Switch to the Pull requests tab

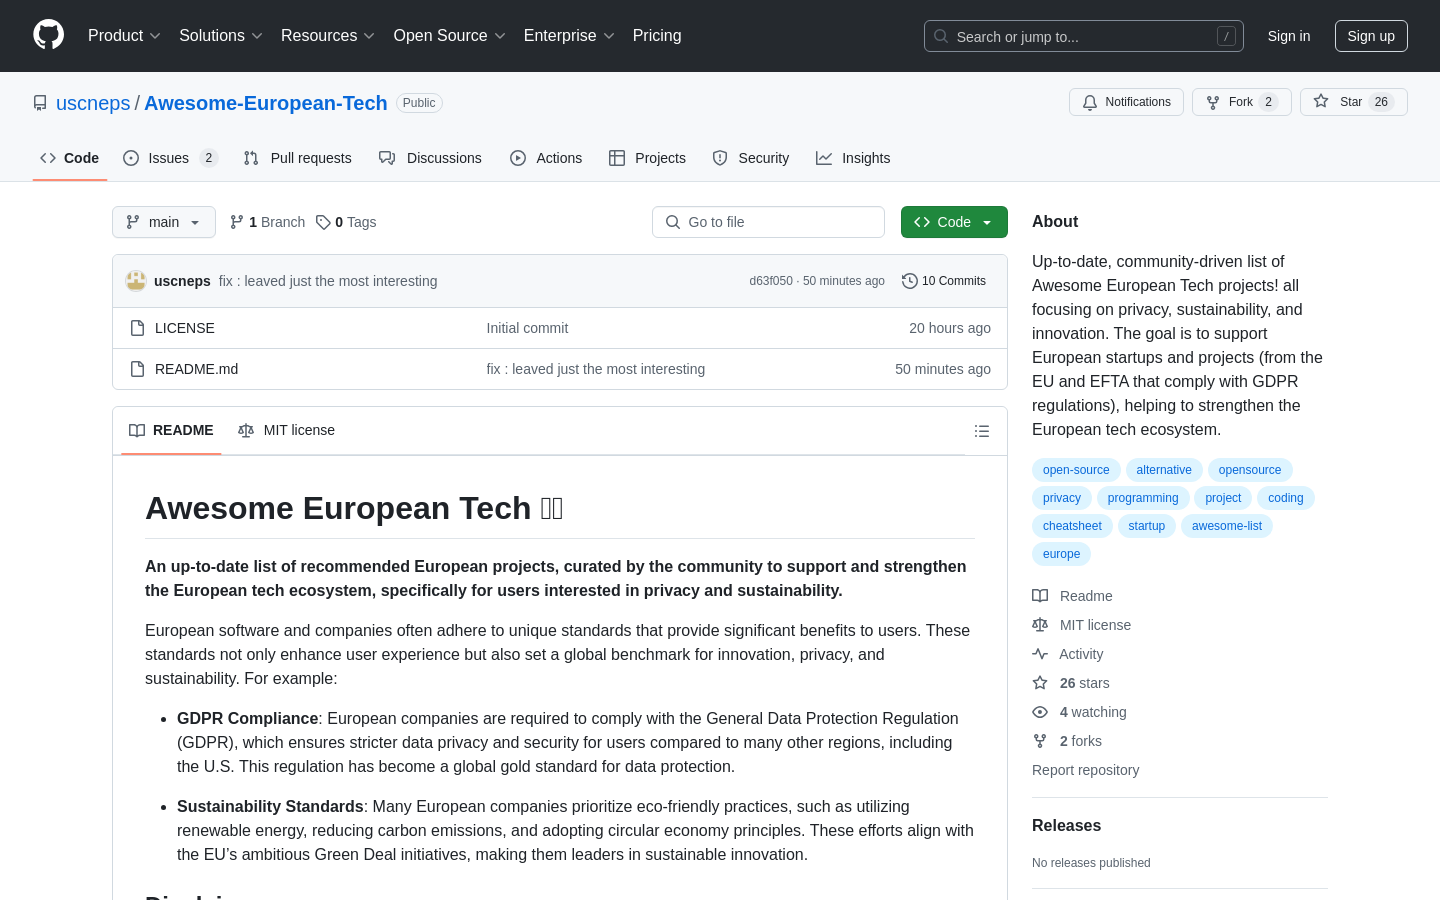pyautogui.click(x=298, y=158)
